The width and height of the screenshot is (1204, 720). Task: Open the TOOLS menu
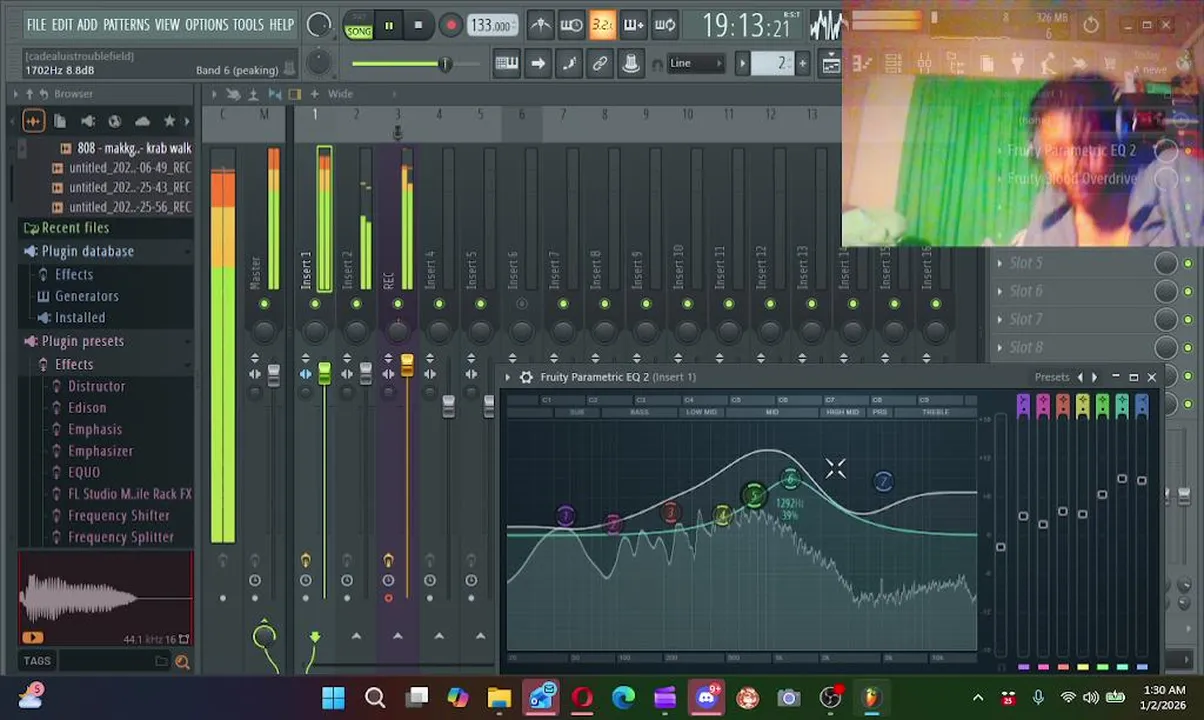[x=248, y=24]
